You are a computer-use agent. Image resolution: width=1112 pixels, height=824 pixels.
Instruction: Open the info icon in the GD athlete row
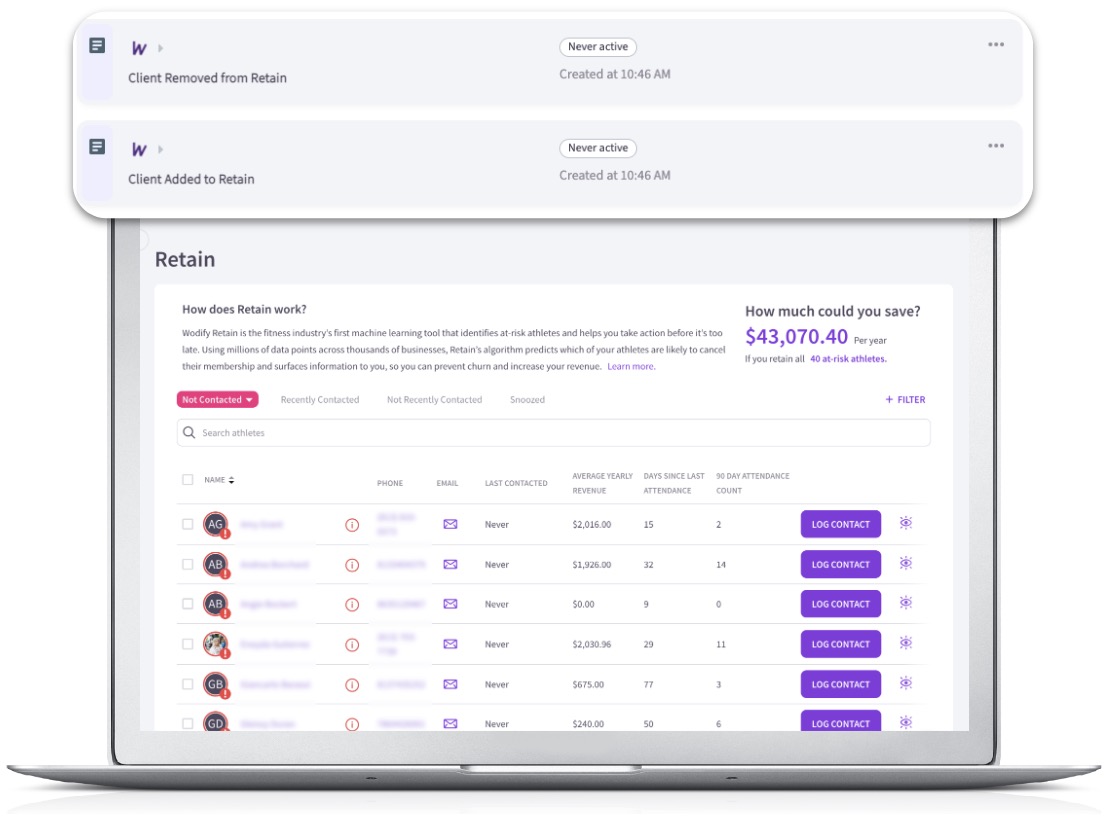point(352,724)
